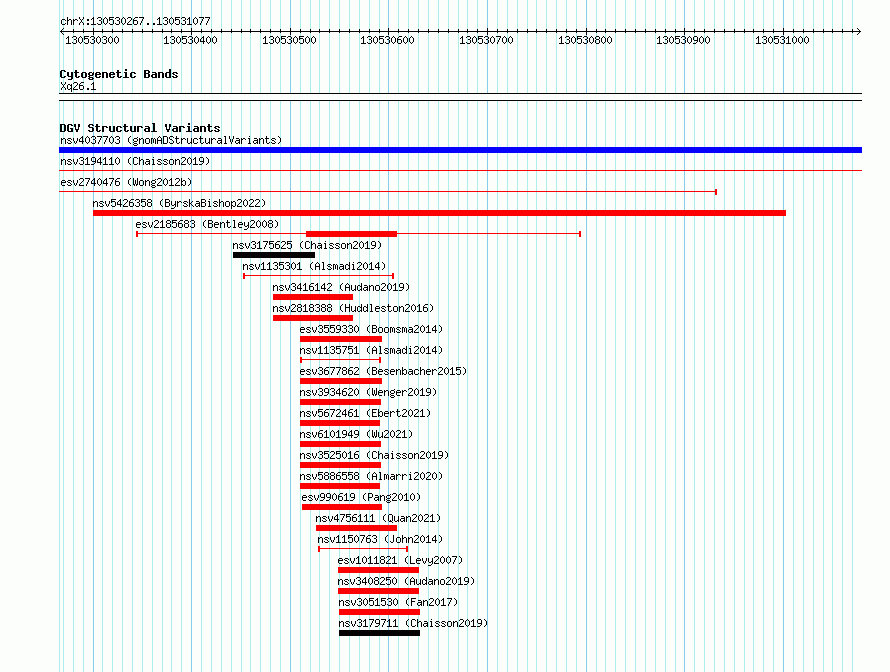Select esv2740476 (Wong2012b) label
The height and width of the screenshot is (672, 890).
[x=126, y=182]
